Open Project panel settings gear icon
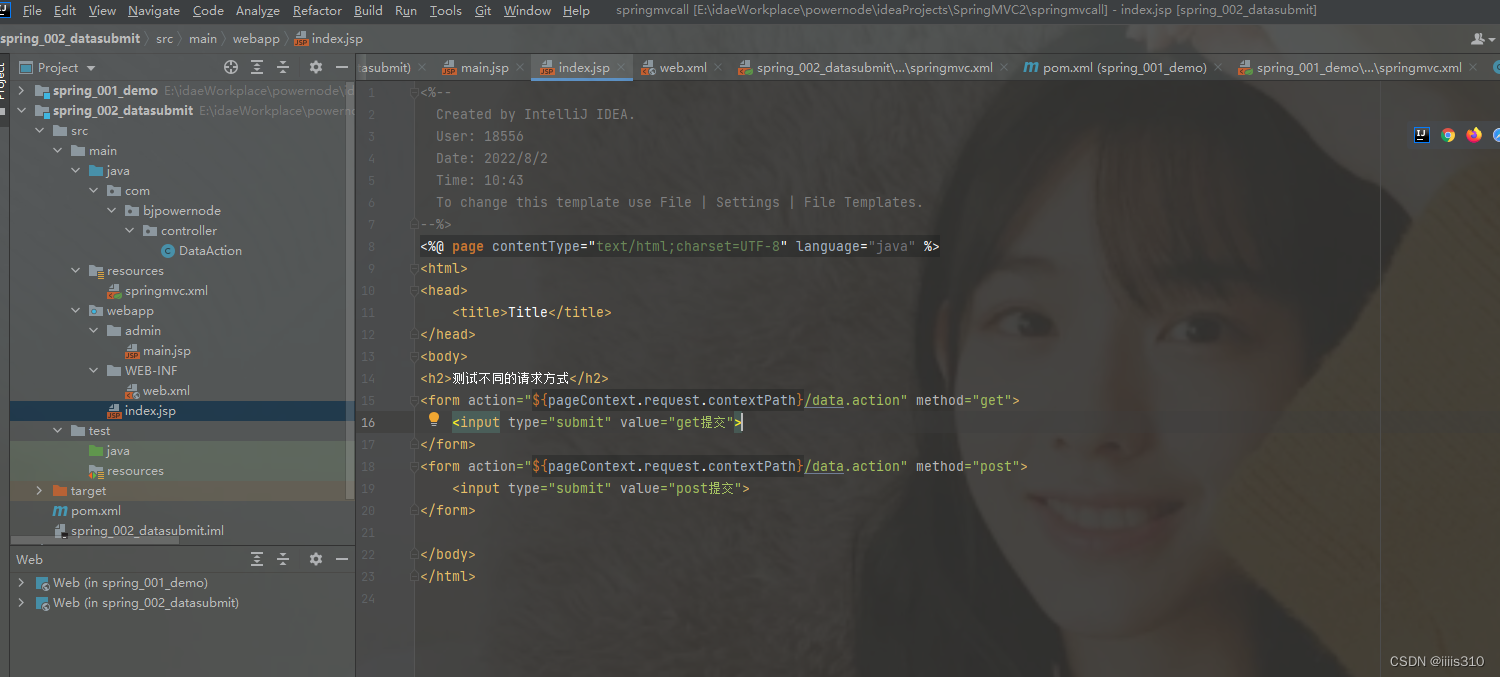Screen dimensions: 1500x677 coord(316,67)
